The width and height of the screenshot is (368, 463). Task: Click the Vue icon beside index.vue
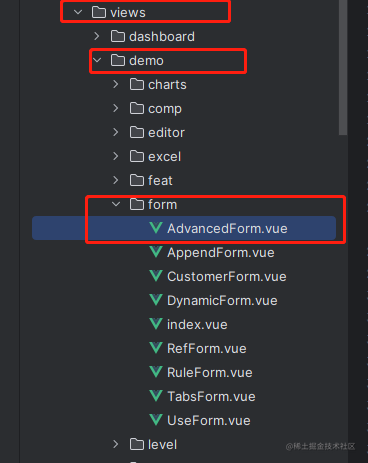coord(156,324)
